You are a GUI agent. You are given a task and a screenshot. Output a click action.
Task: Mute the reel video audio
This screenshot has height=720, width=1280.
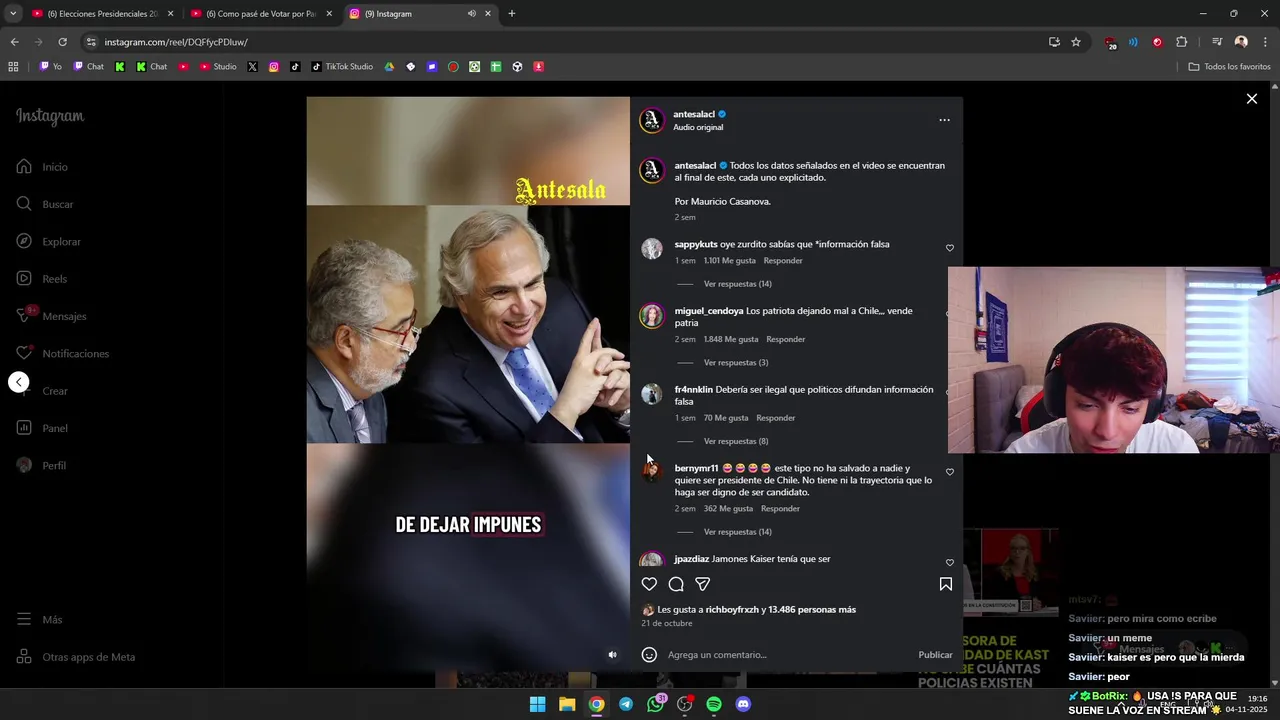click(613, 655)
